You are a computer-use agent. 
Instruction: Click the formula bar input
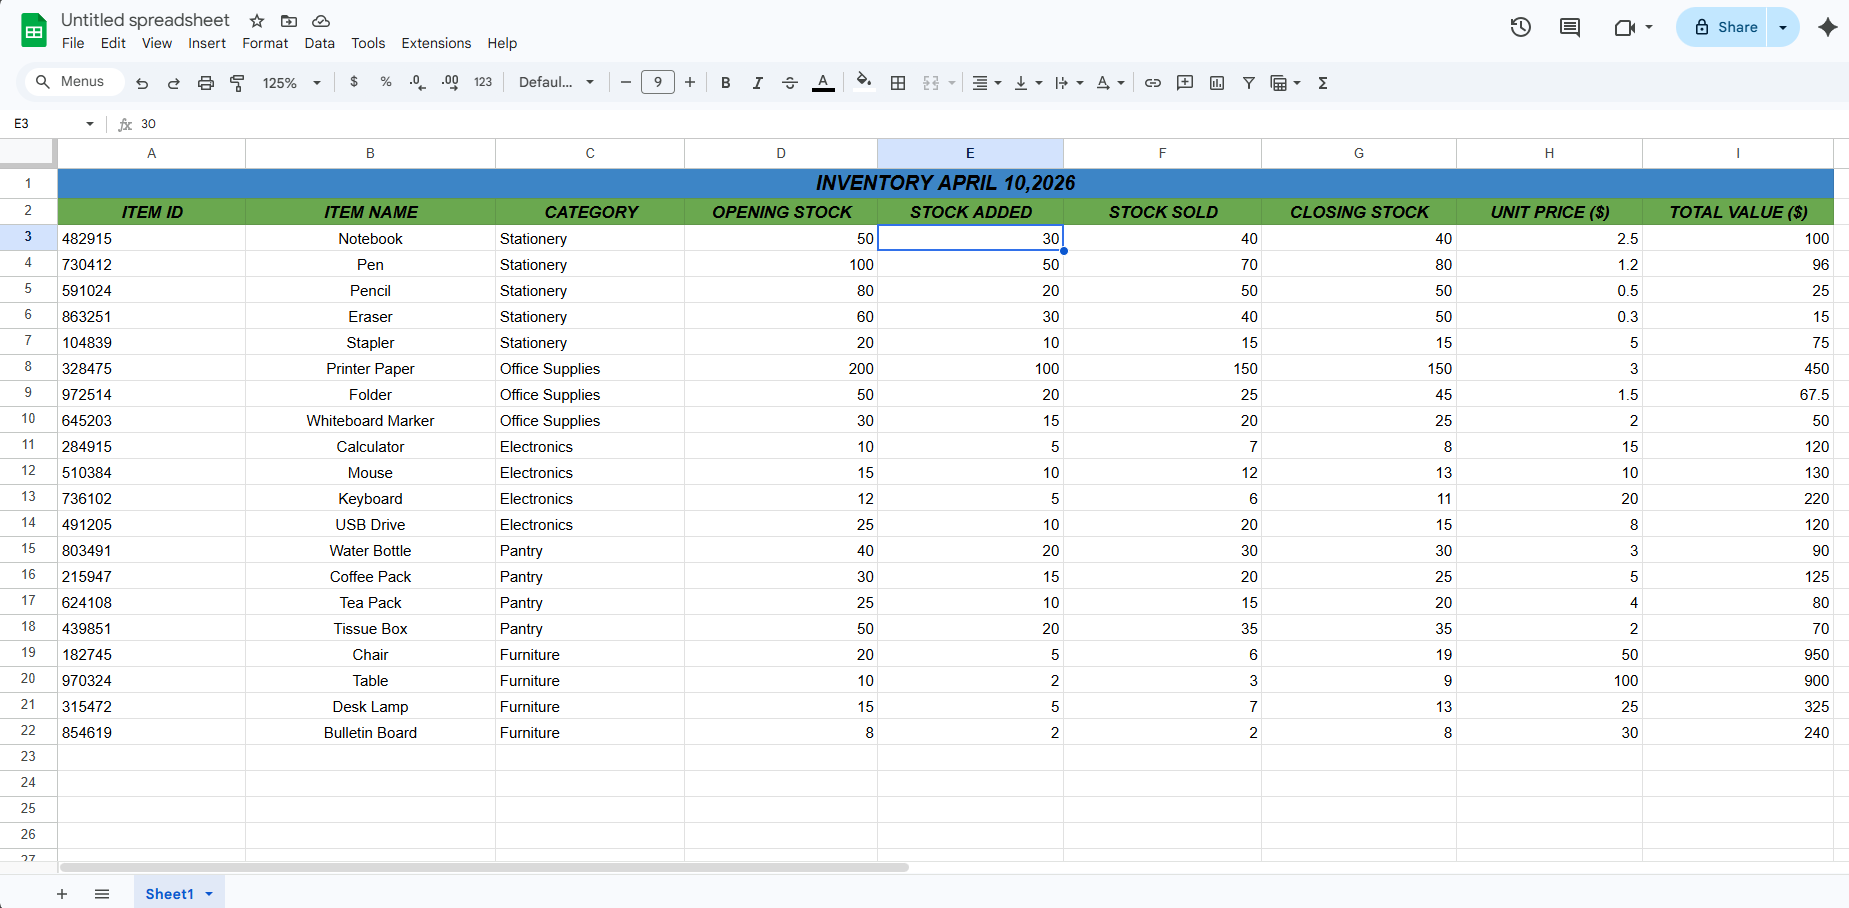[x=990, y=124]
